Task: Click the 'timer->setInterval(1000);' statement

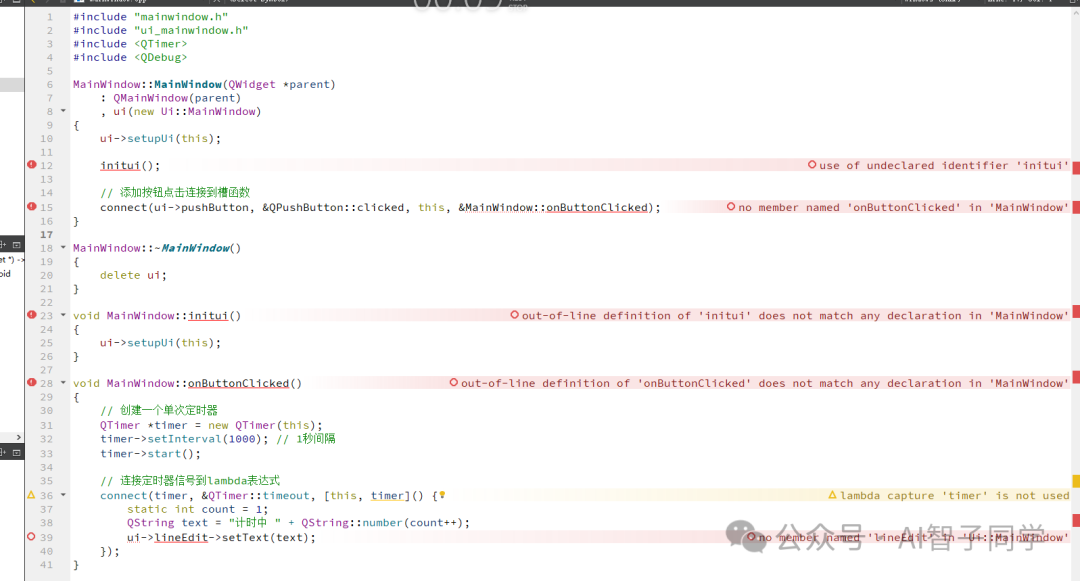Action: (184, 439)
